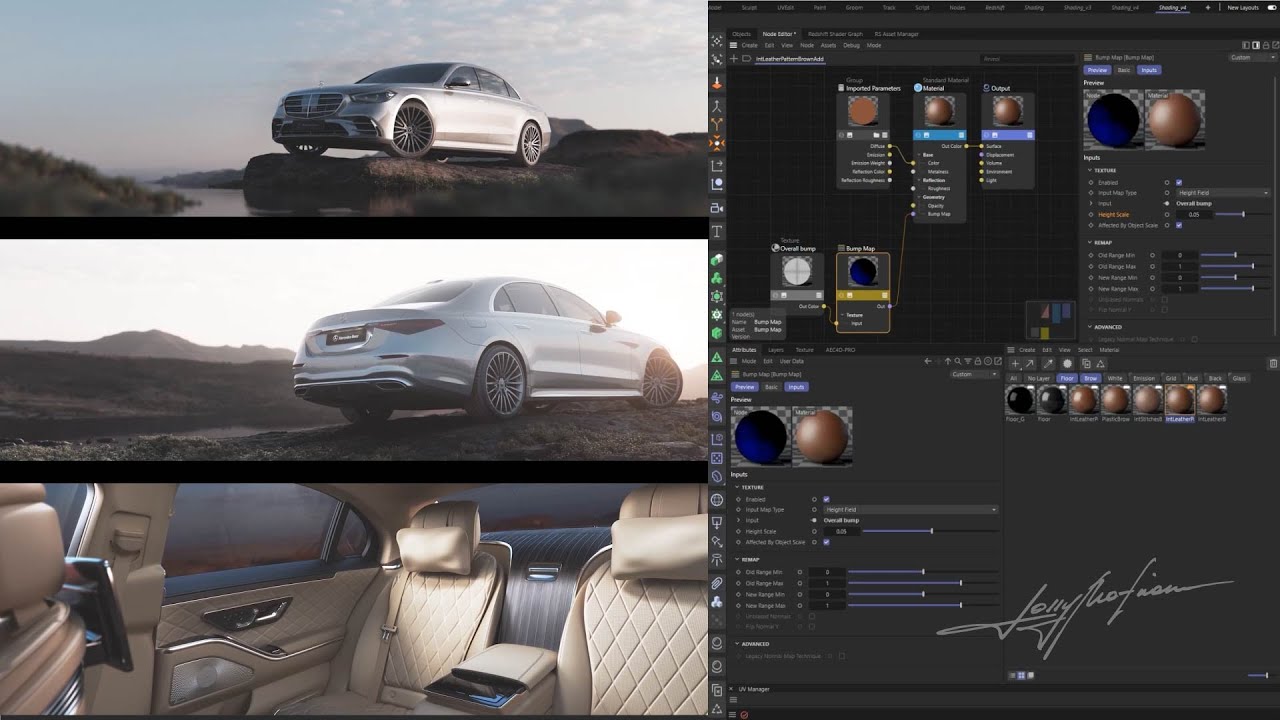Select the PlasticBrow material thumbnail
Viewport: 1280px width, 720px height.
[1117, 400]
